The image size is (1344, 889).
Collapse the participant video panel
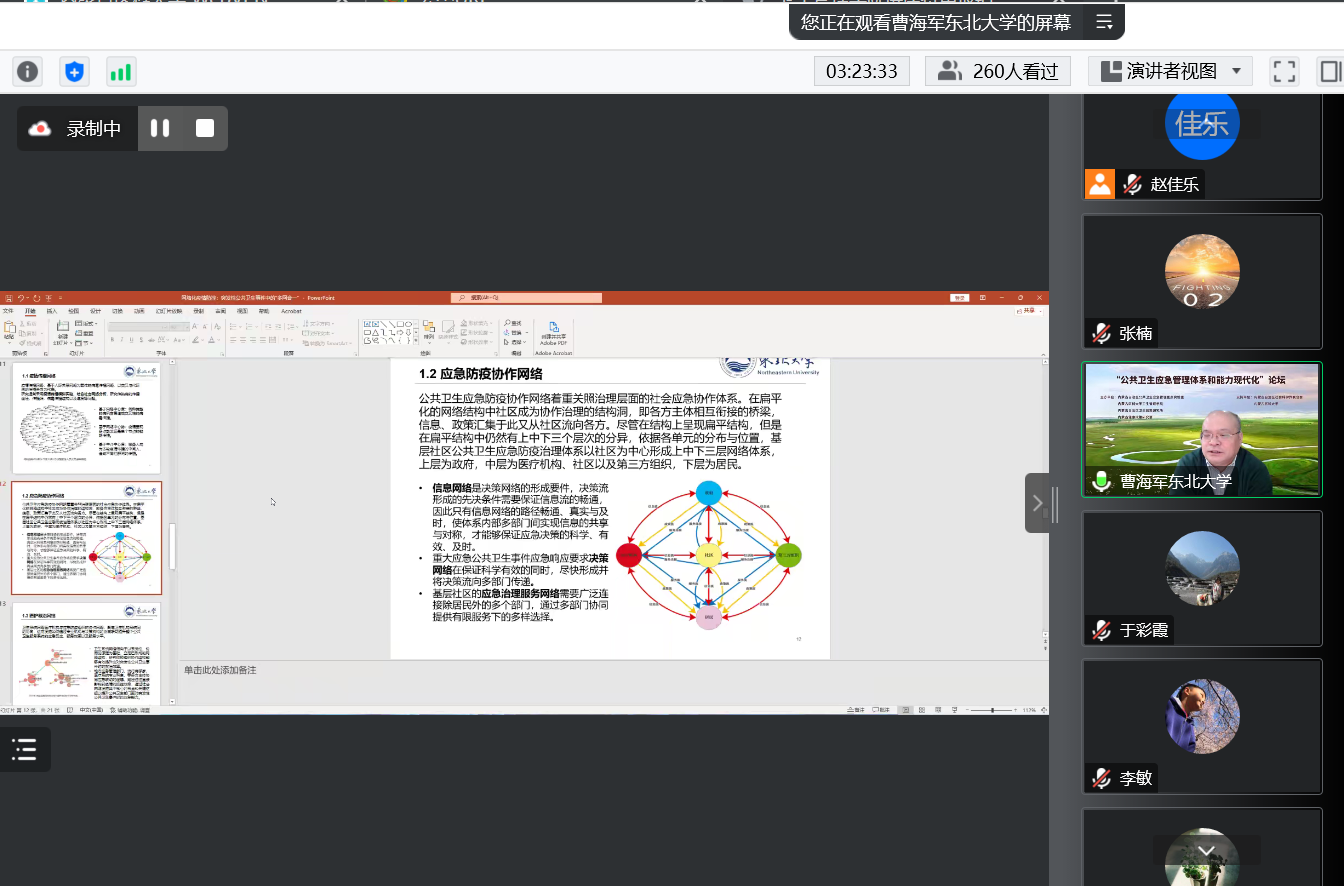[x=1037, y=503]
